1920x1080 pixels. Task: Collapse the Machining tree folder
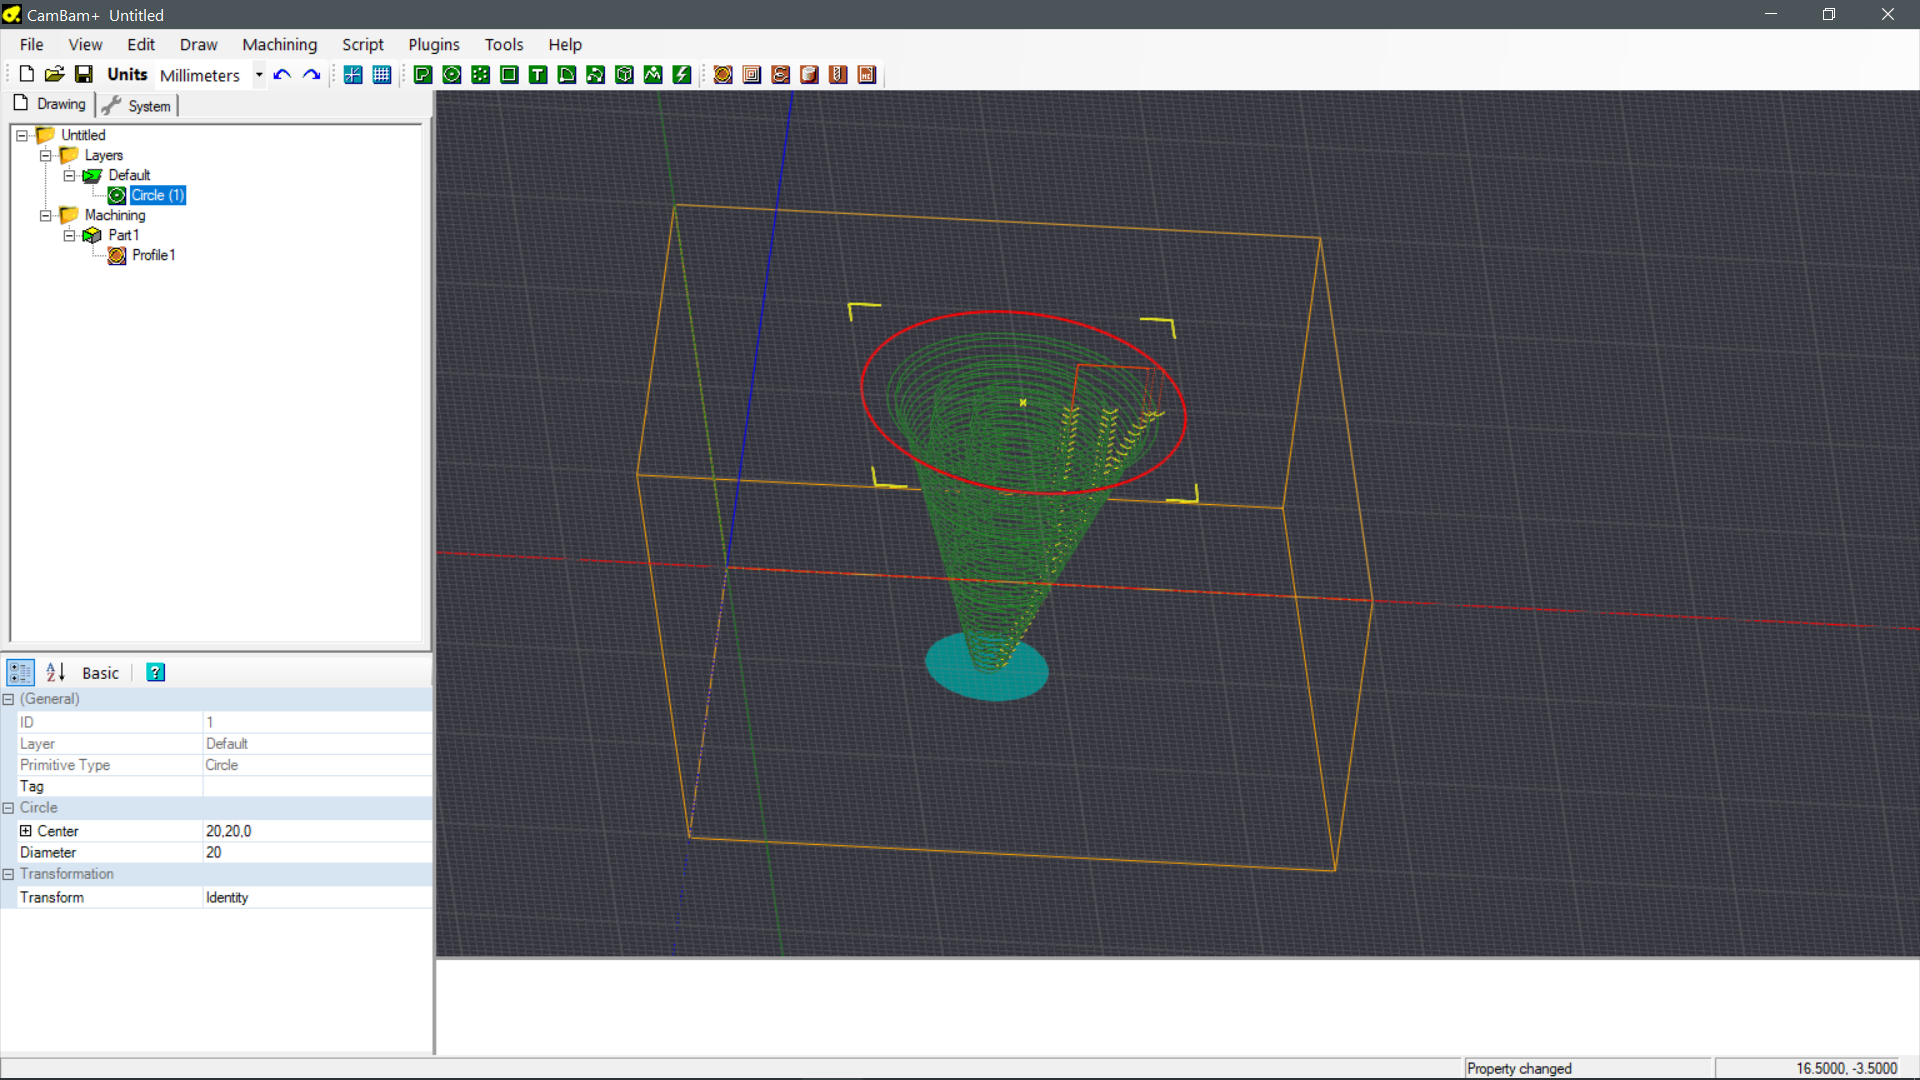coord(45,215)
